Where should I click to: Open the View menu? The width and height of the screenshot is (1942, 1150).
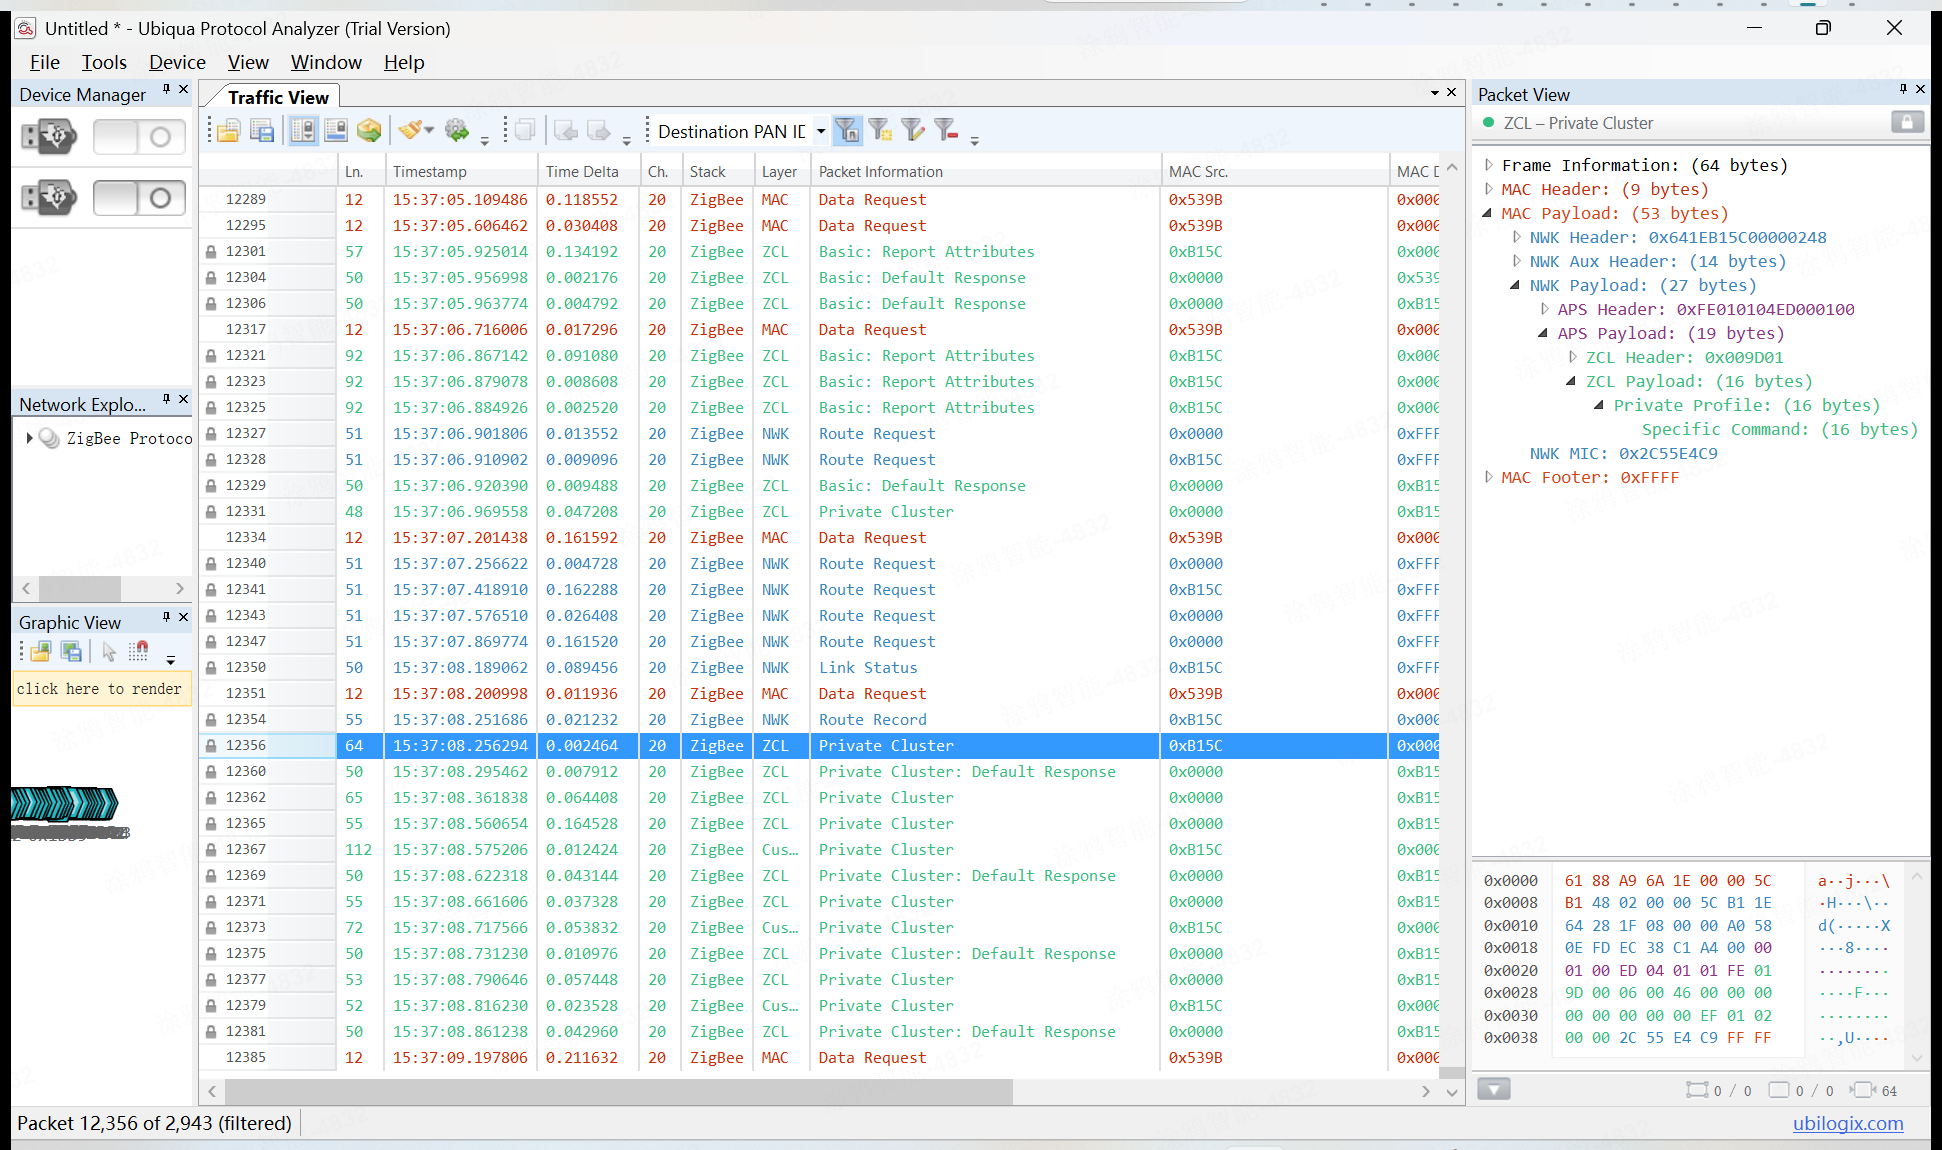(x=248, y=62)
